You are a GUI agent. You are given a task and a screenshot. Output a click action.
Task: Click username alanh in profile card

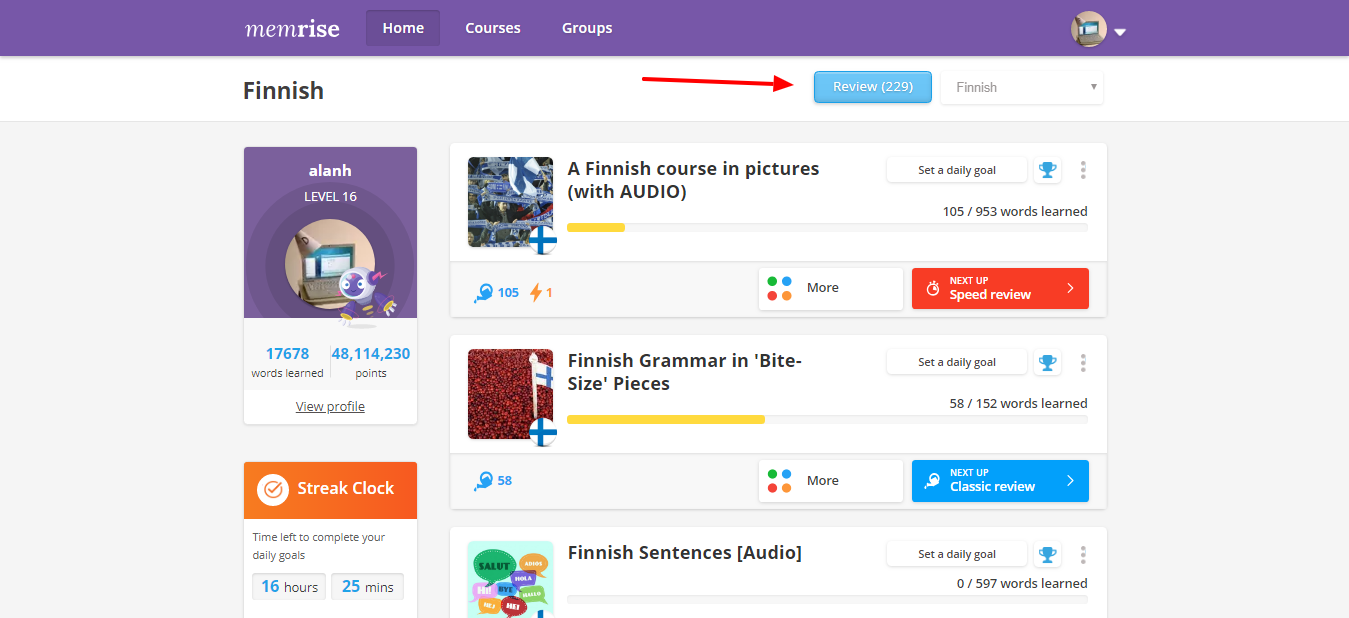pos(330,171)
